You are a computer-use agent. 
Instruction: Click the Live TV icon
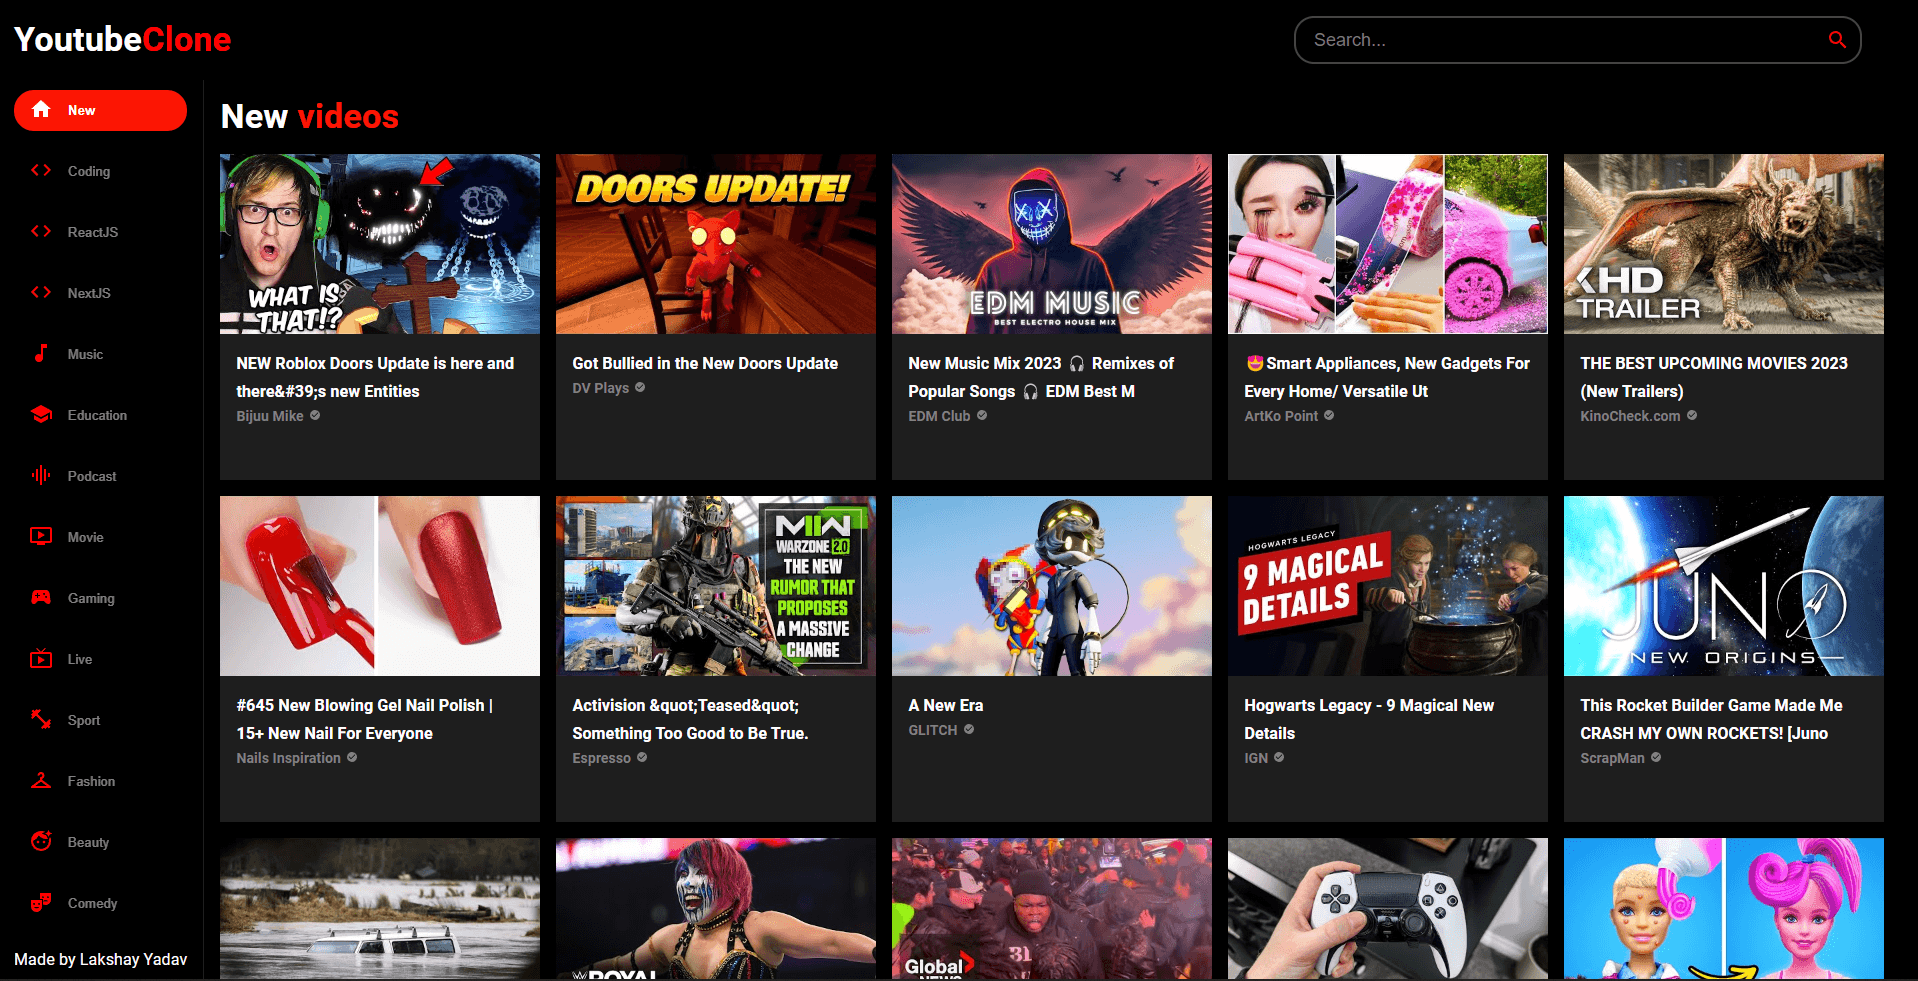click(x=41, y=659)
